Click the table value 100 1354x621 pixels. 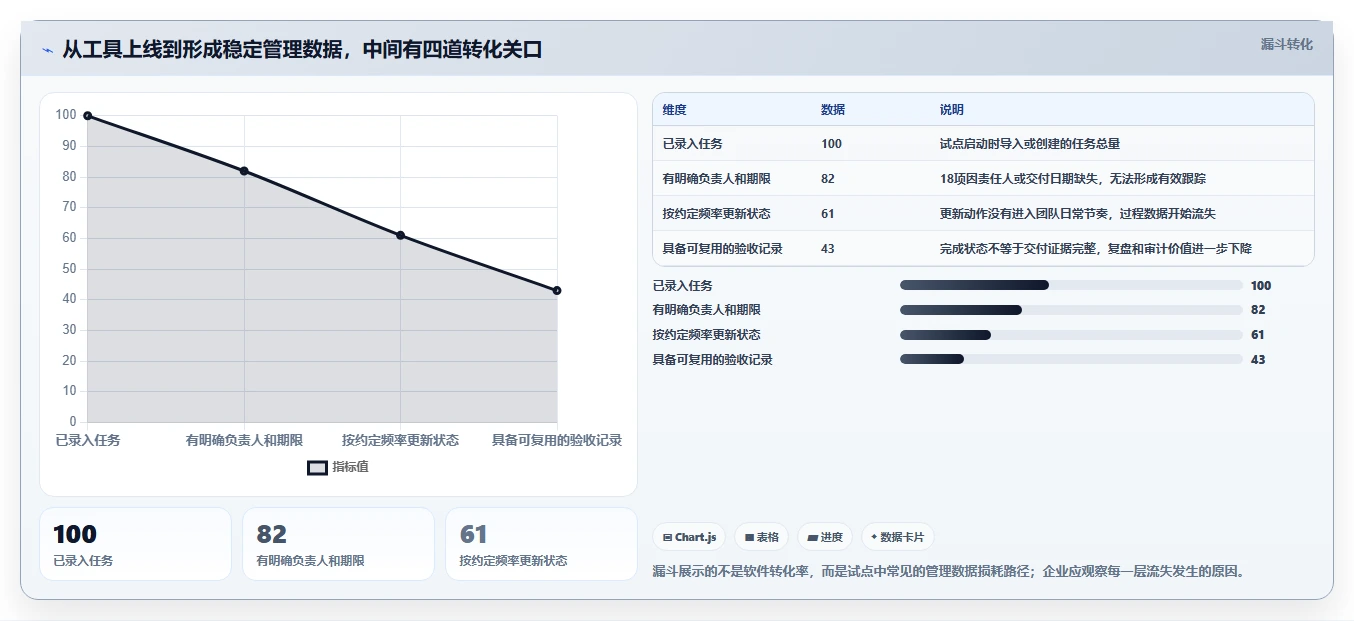point(831,144)
